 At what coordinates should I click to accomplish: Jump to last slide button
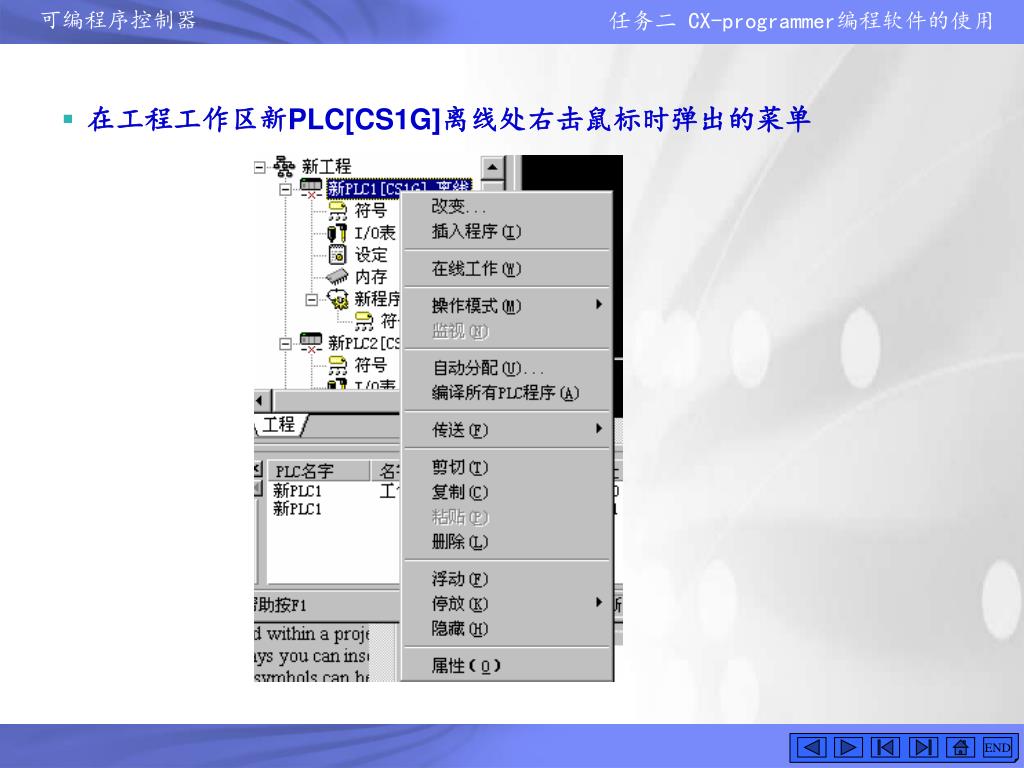pos(923,746)
